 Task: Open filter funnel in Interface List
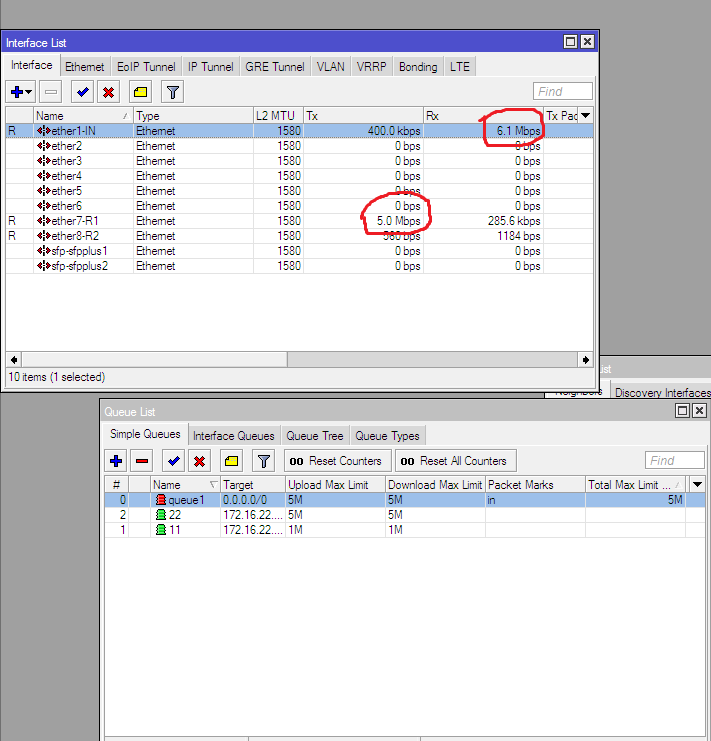point(172,92)
